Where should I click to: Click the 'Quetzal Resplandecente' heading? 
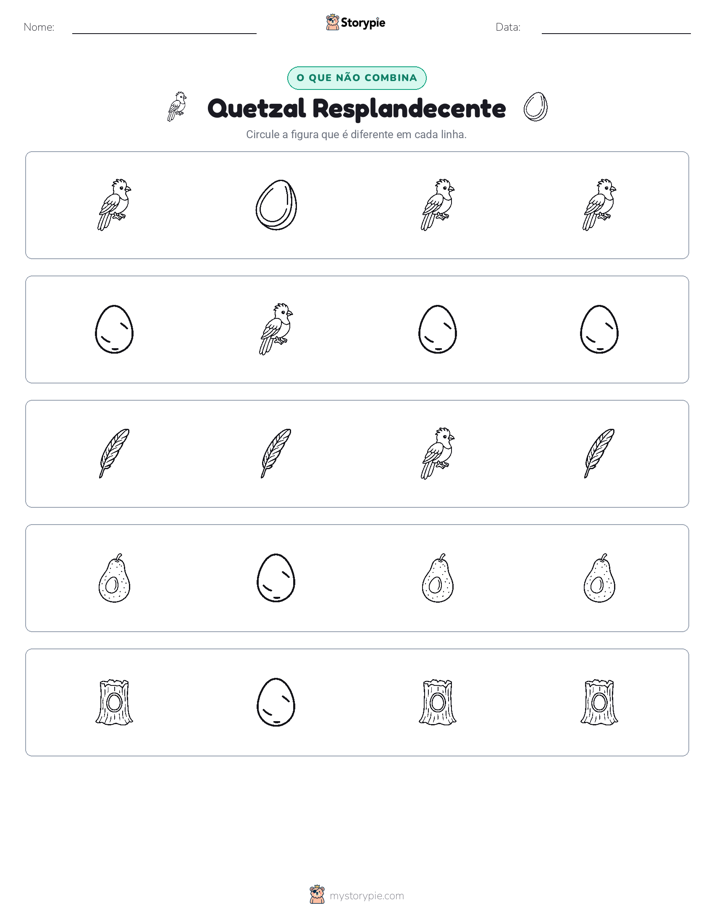[357, 108]
